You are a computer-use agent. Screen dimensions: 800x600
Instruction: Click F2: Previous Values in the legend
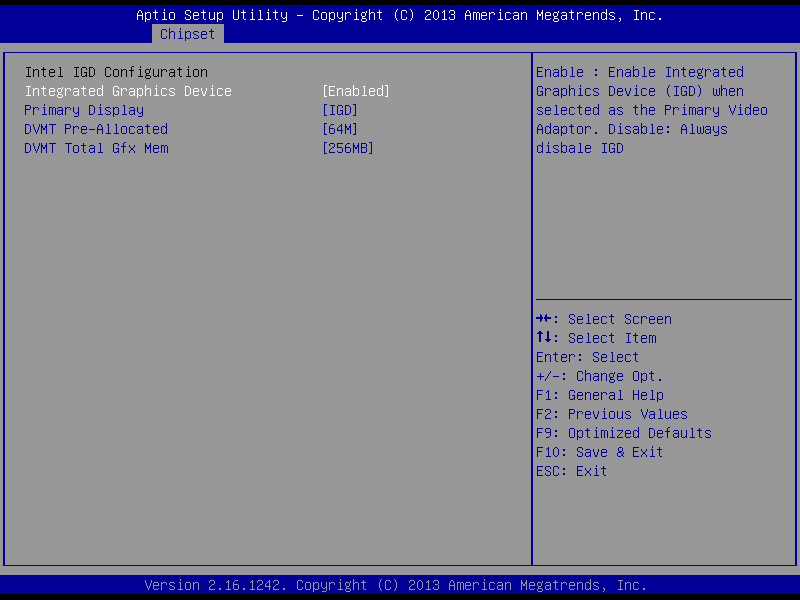pos(611,414)
